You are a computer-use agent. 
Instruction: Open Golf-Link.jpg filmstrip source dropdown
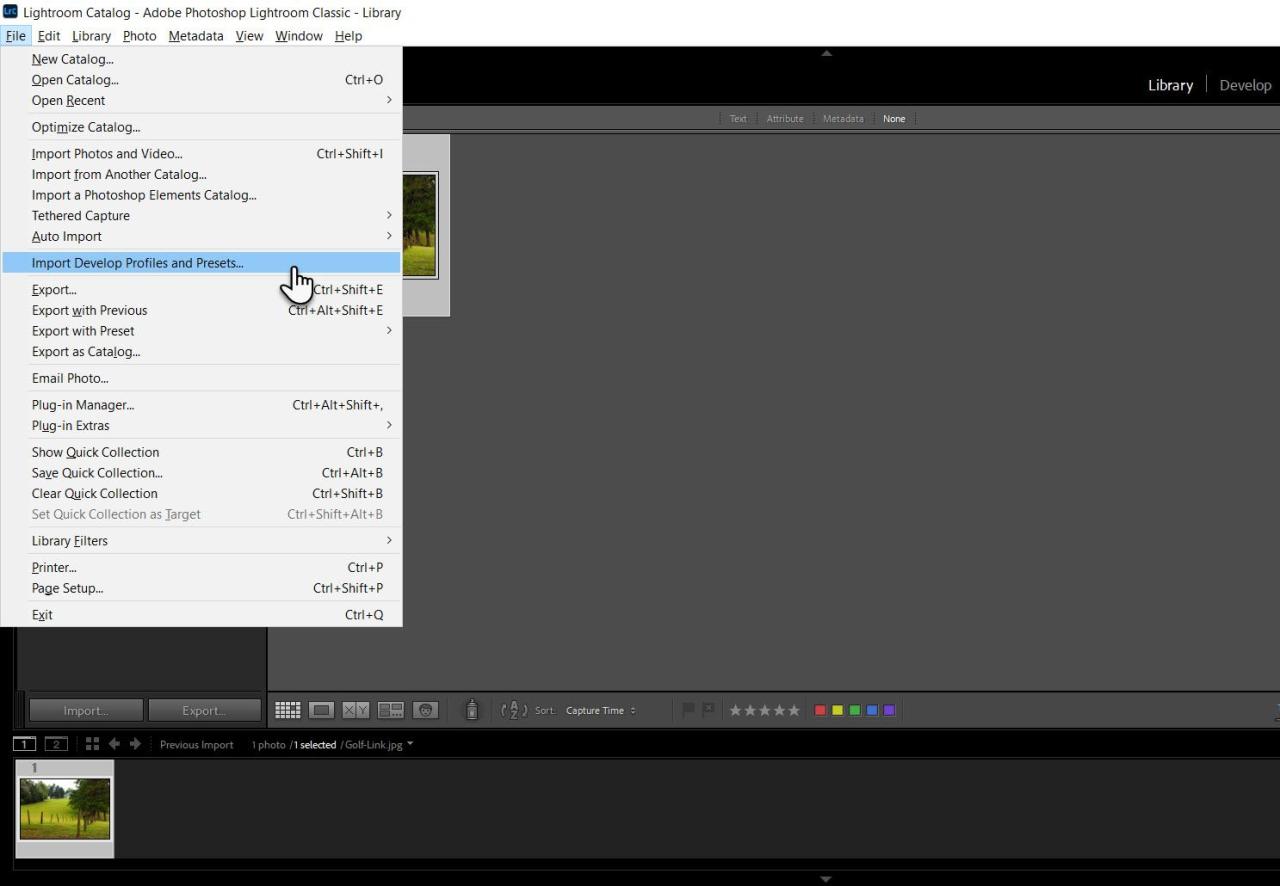coord(379,744)
